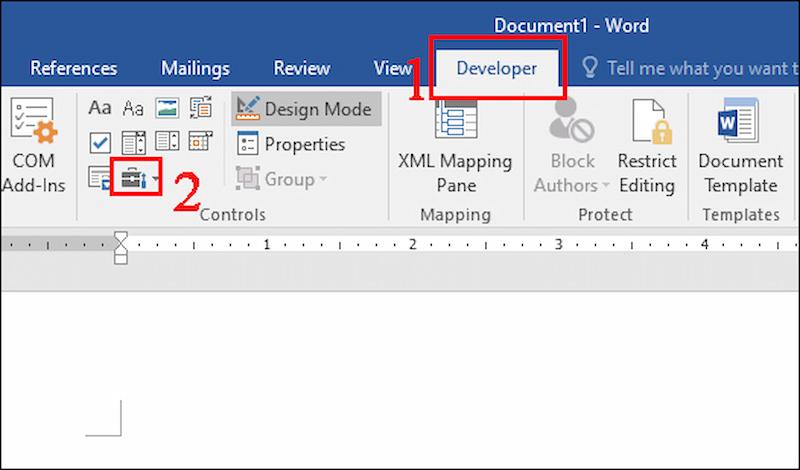Screen dimensions: 800x470
Task: Insert a Repeating Section Content Control
Action: (x=99, y=177)
